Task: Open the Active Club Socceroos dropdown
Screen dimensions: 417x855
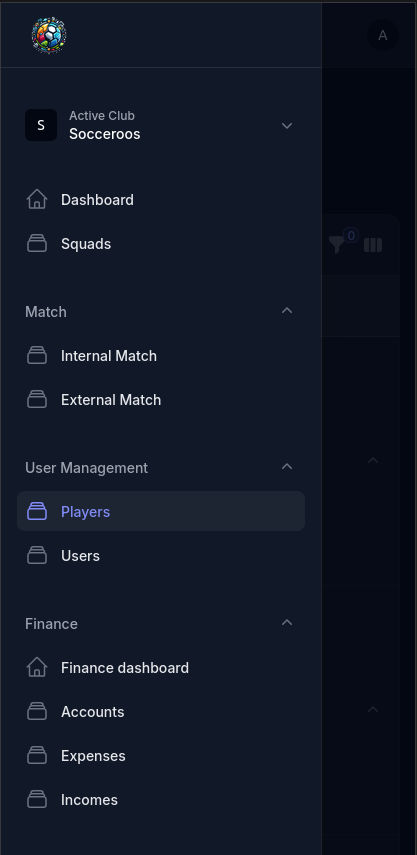Action: pos(161,125)
